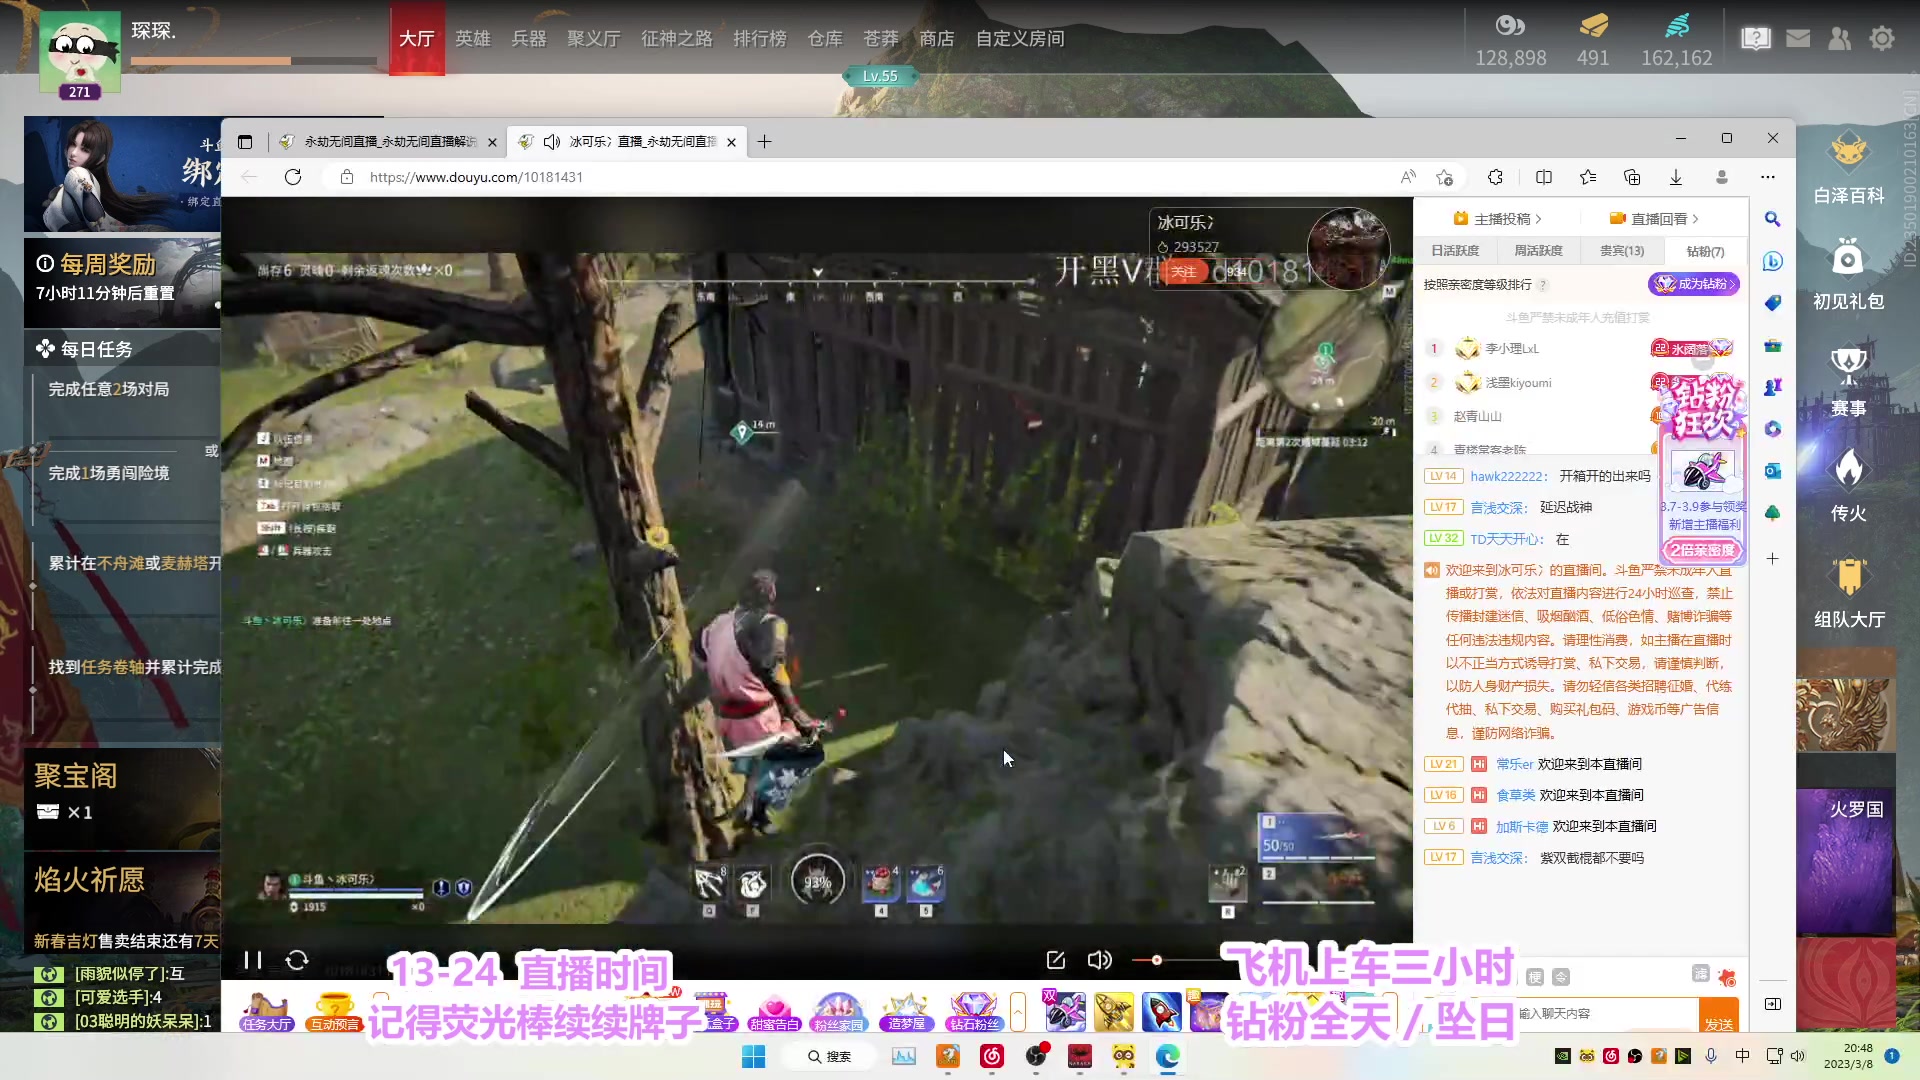This screenshot has width=1920, height=1080.
Task: Toggle browser split screen view
Action: click(1544, 177)
